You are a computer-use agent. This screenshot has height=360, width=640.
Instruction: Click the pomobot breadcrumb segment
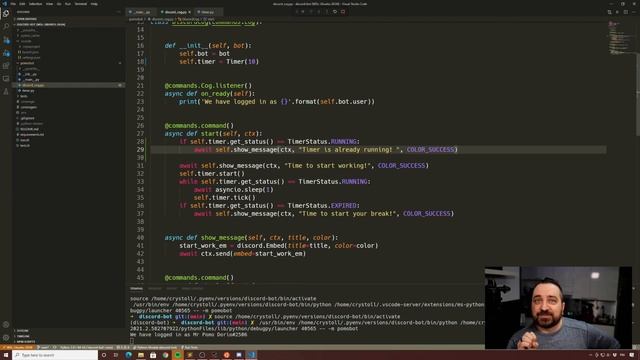pyautogui.click(x=136, y=19)
